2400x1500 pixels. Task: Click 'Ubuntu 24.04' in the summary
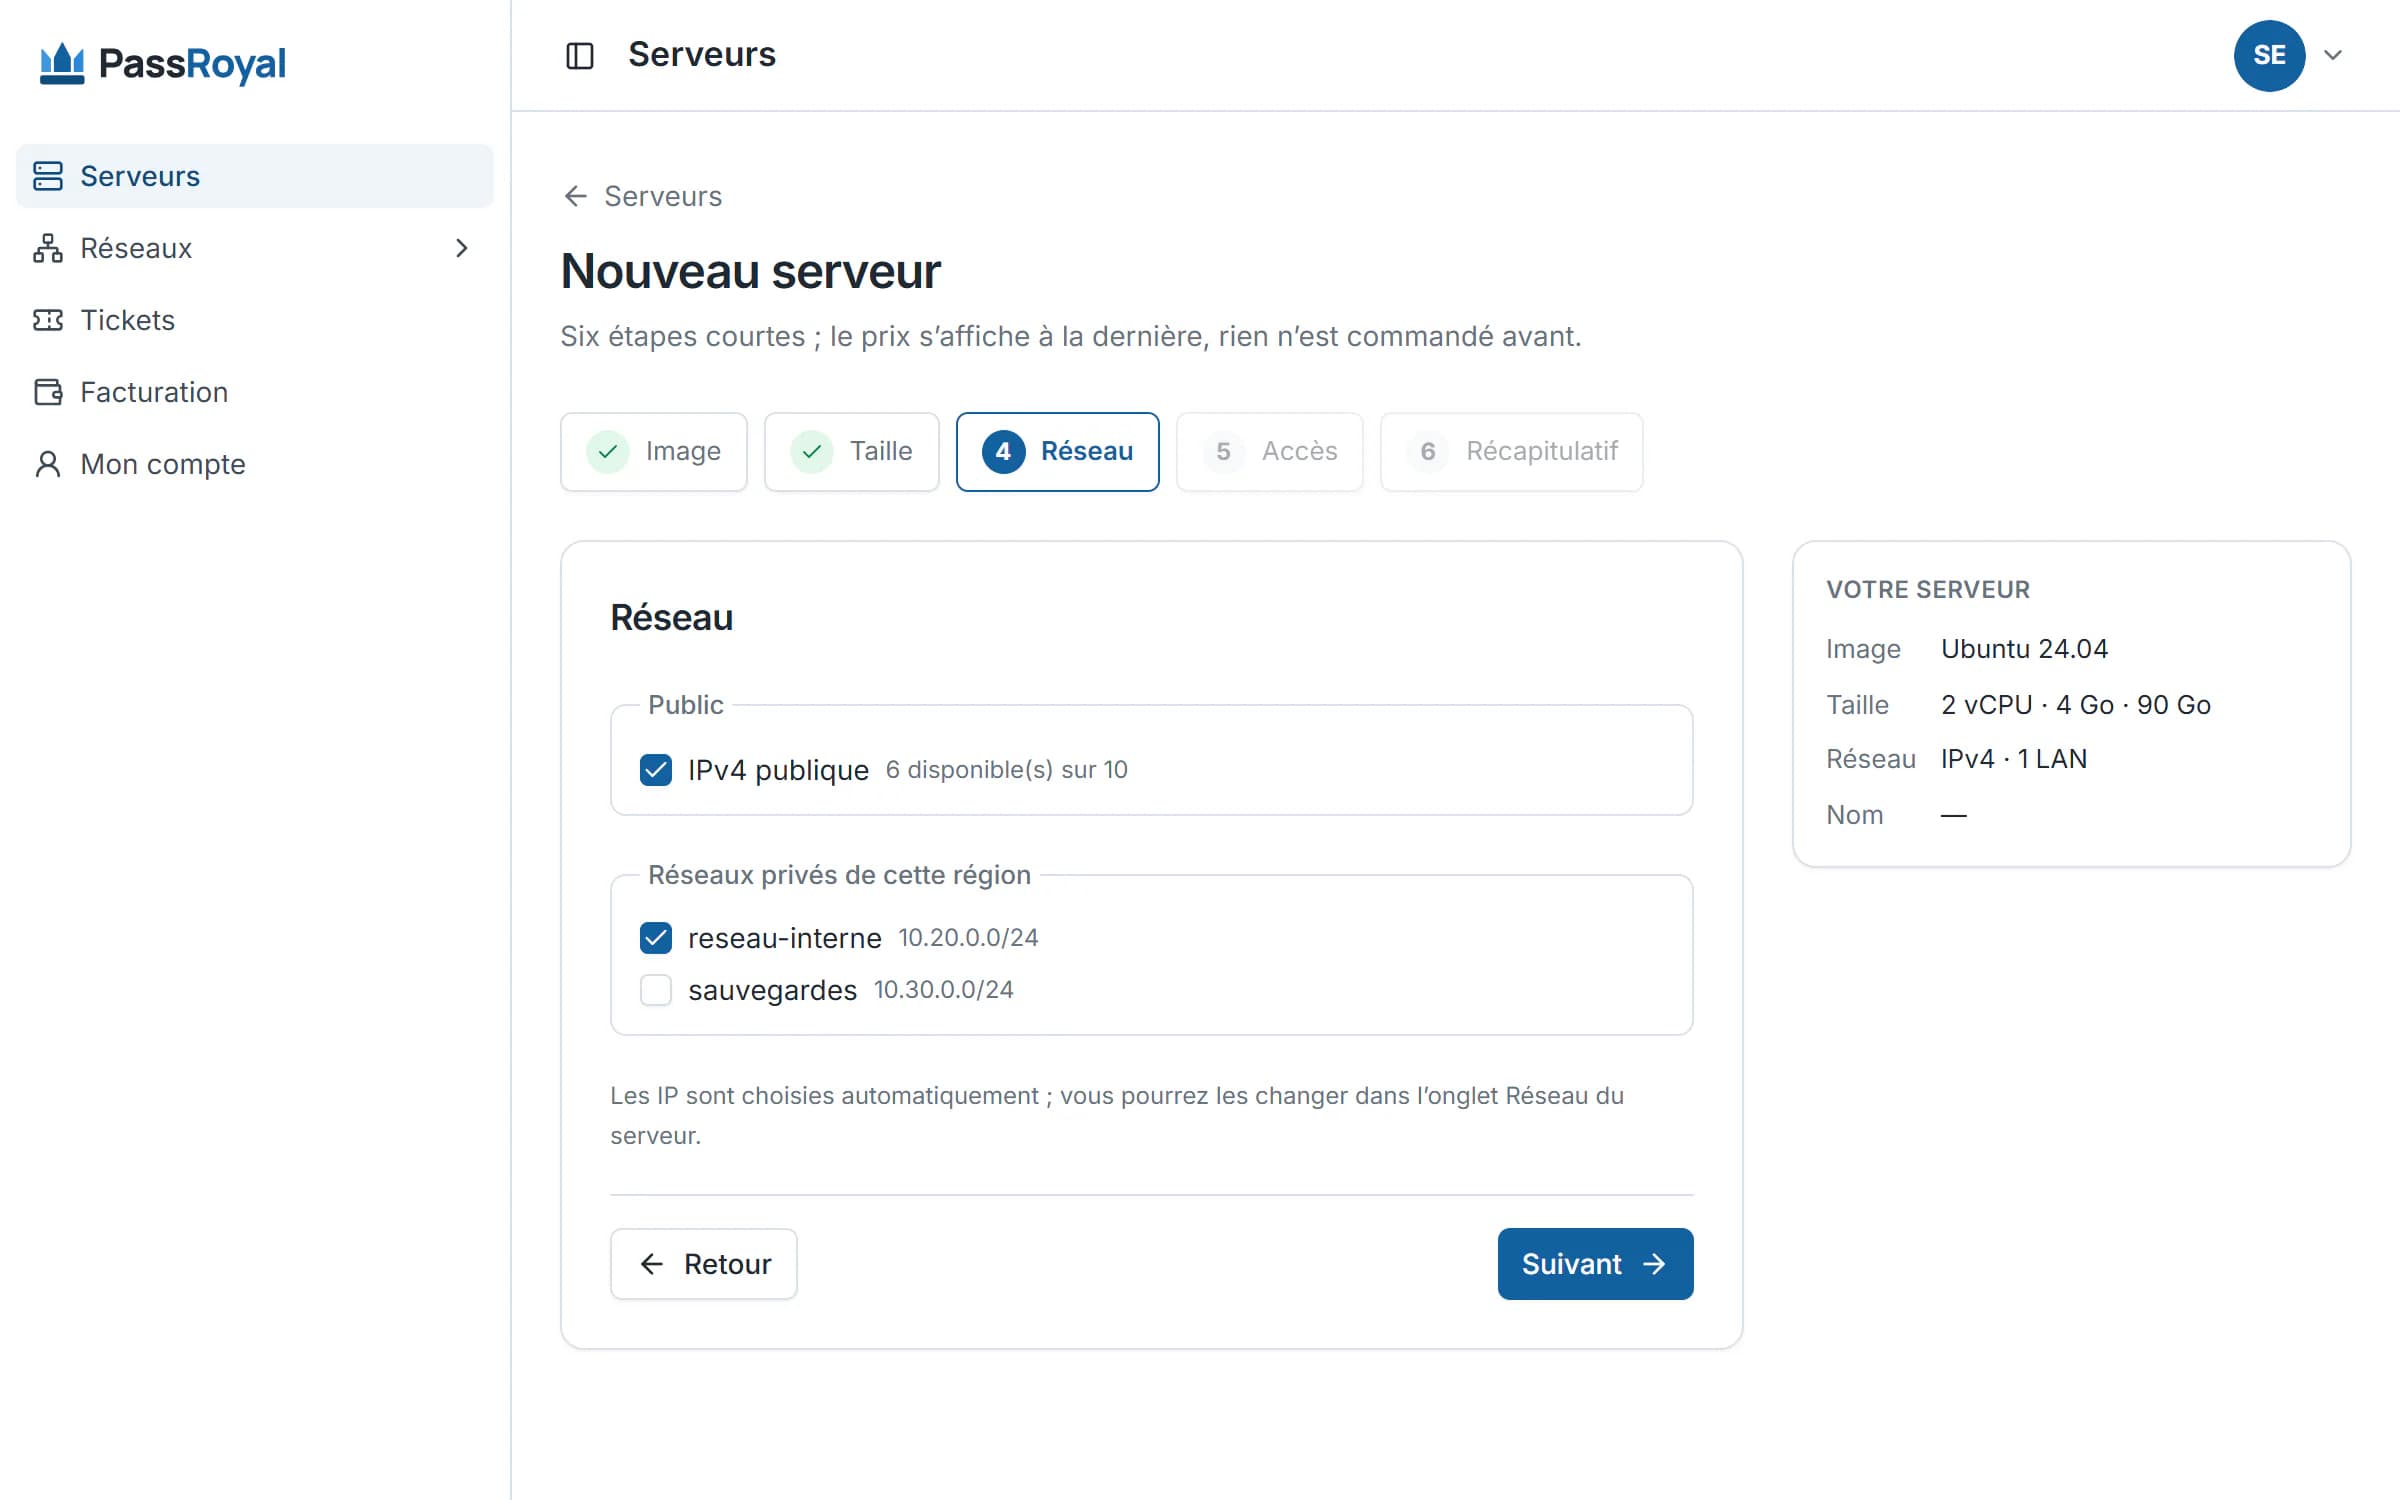pyautogui.click(x=2024, y=649)
